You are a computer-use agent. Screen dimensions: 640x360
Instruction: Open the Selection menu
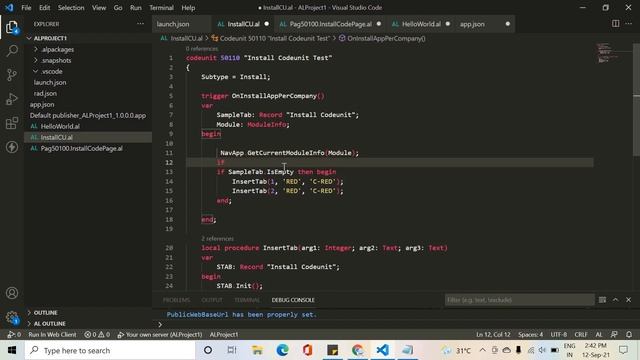[71, 8]
